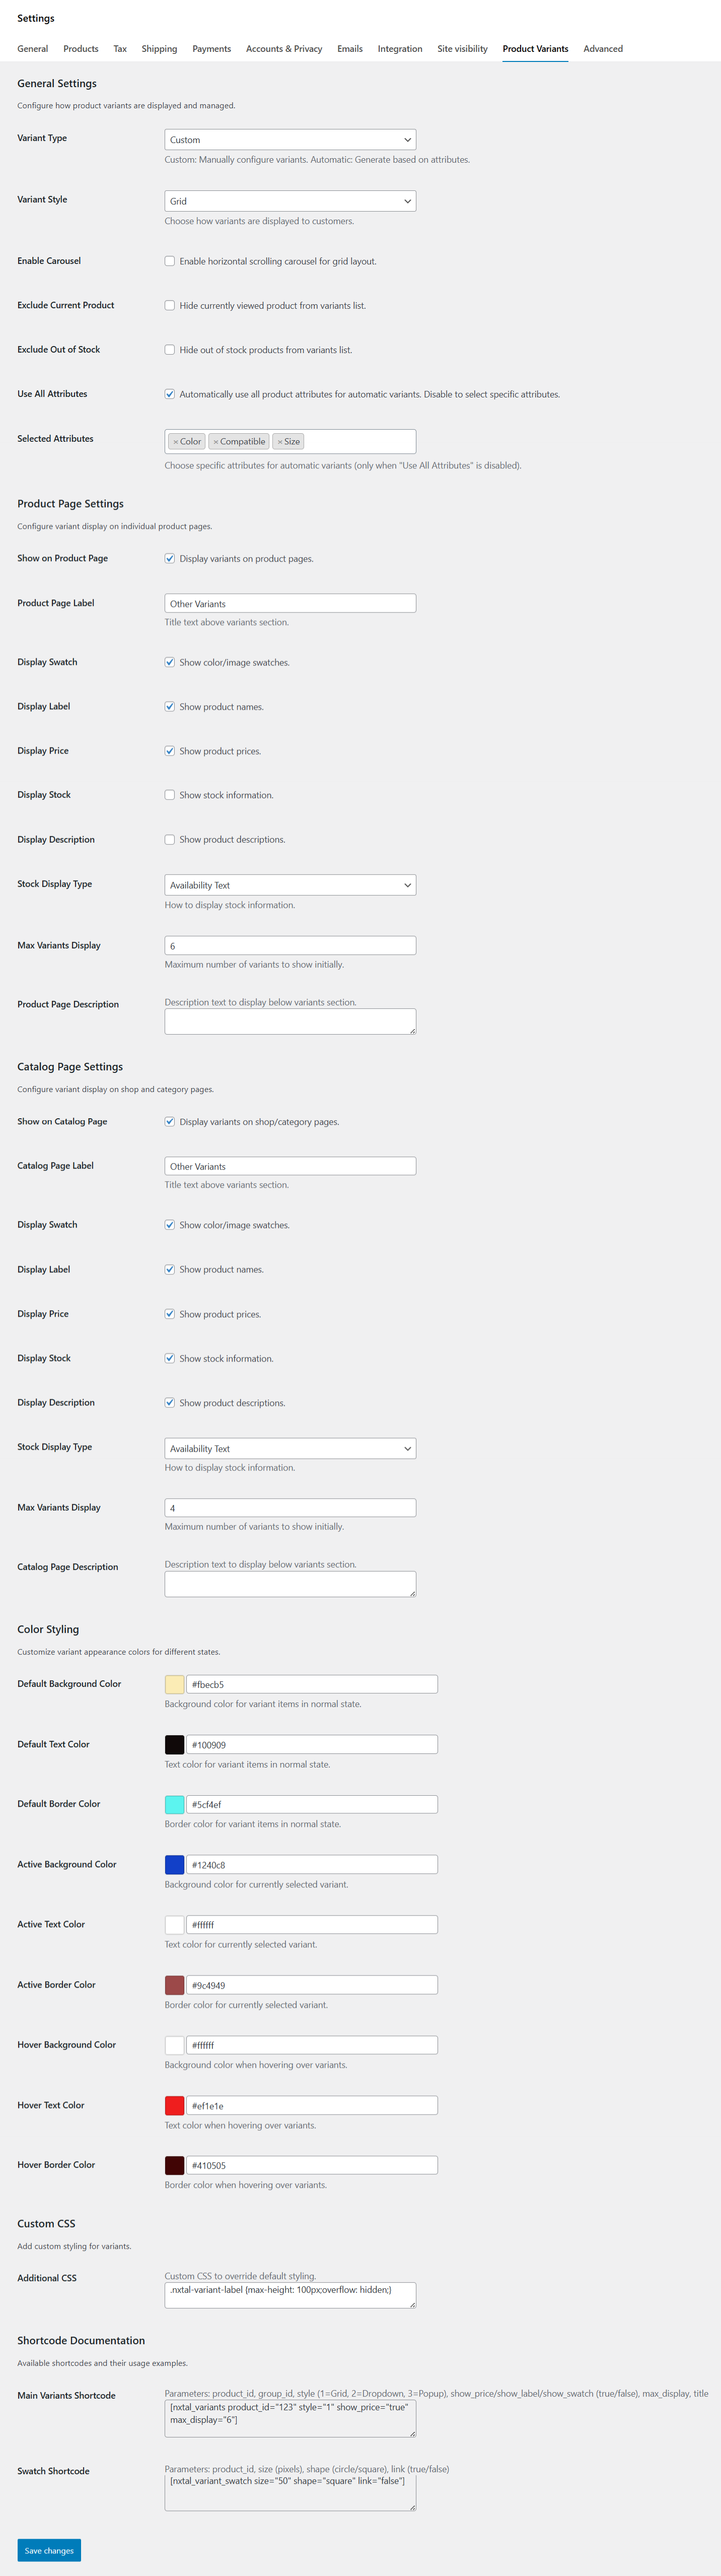Open the Hover Text Color swatch

(x=175, y=2106)
